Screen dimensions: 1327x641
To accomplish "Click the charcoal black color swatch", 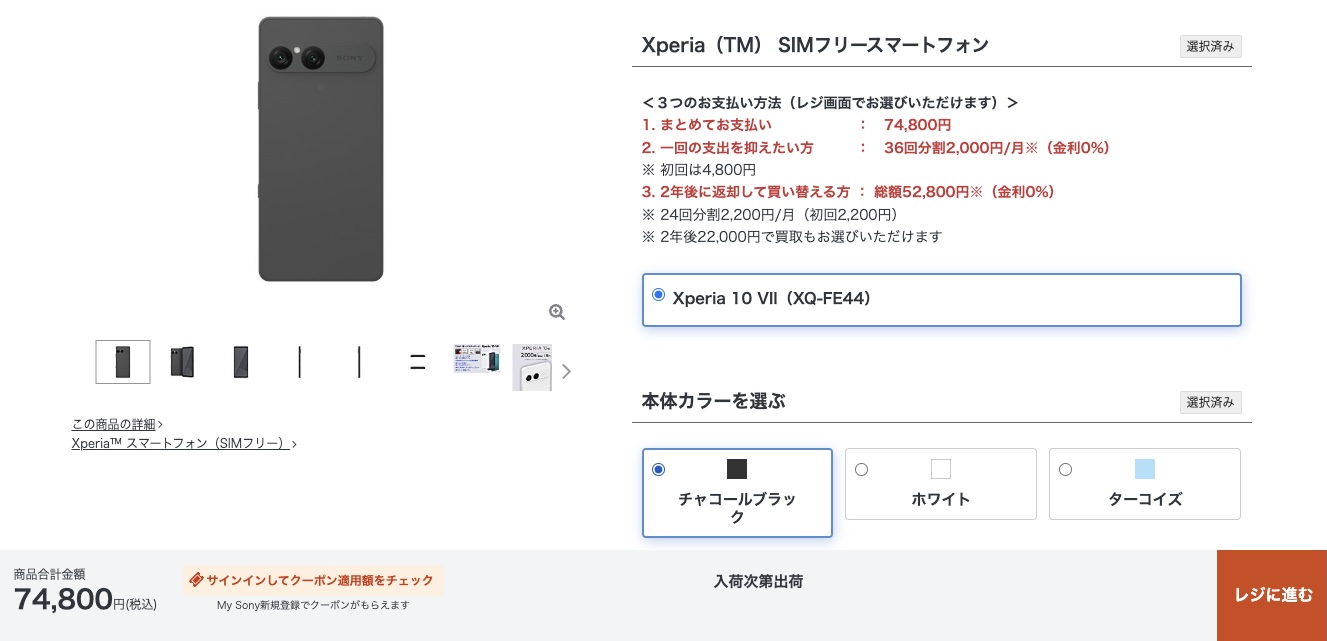I will click(x=737, y=469).
